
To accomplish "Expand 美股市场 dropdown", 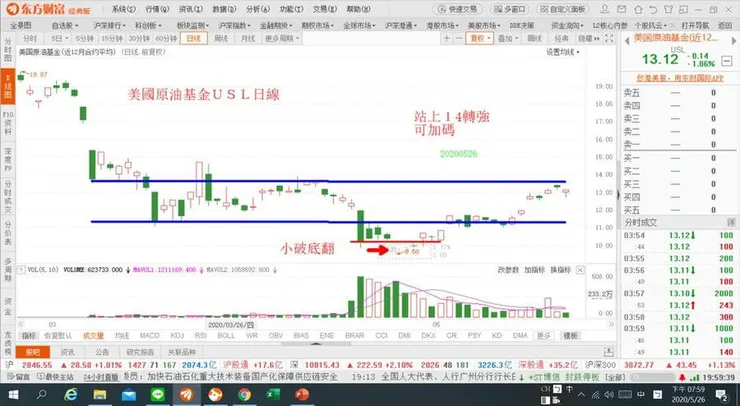I will pos(485,25).
